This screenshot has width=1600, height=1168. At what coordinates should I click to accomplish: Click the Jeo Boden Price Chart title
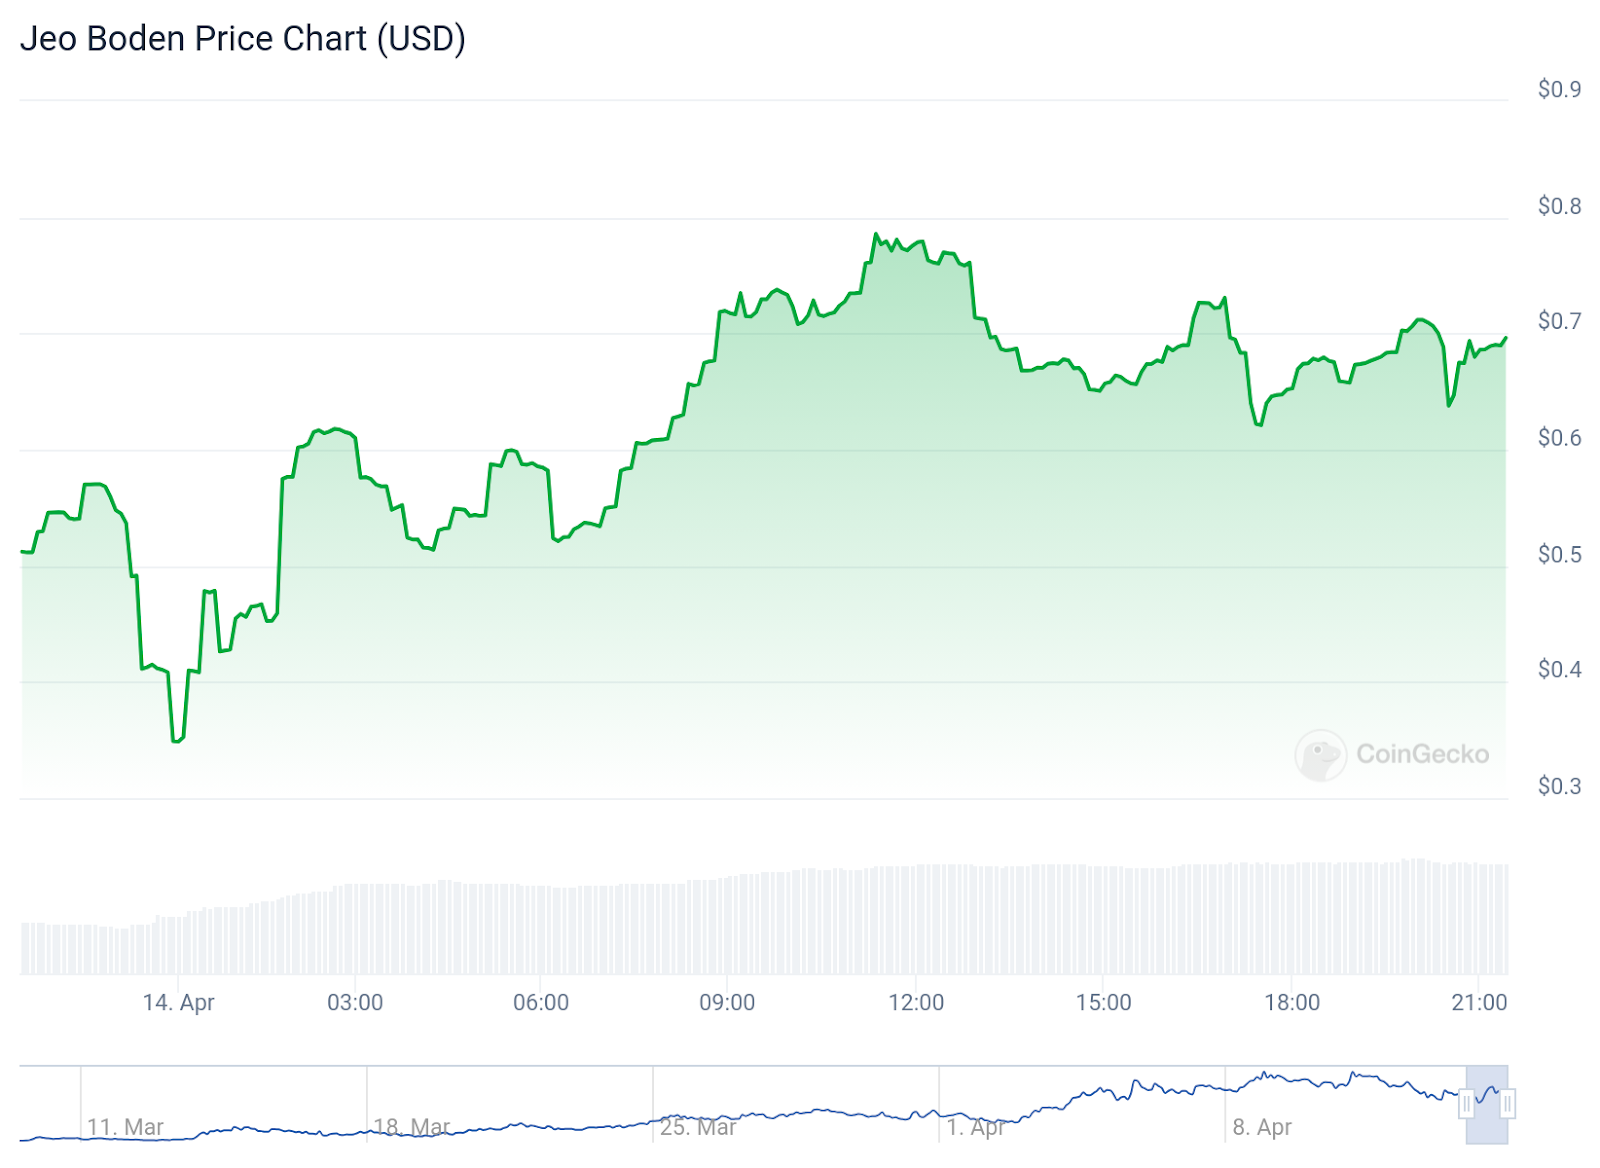coord(243,39)
